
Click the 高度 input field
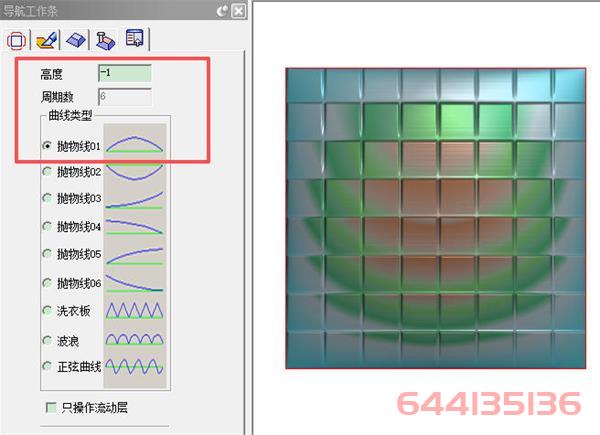[x=125, y=73]
